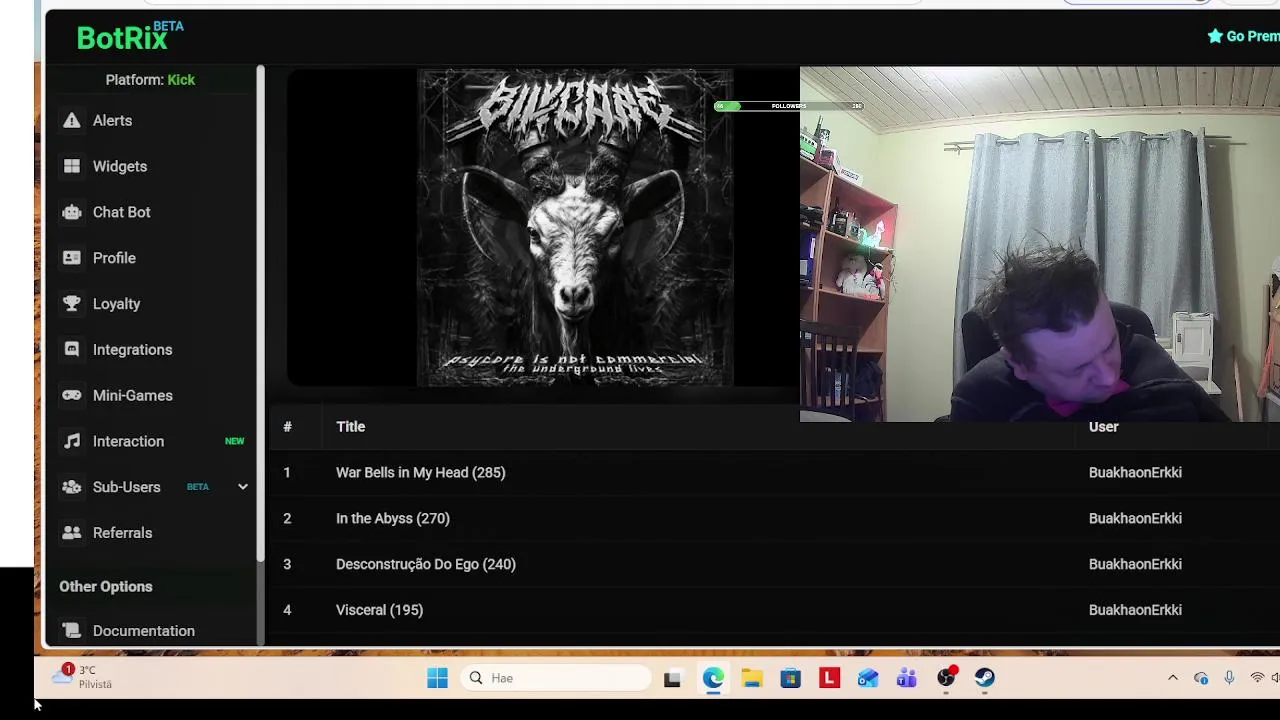Viewport: 1280px width, 720px height.
Task: Open Steam from taskbar
Action: tap(985, 678)
